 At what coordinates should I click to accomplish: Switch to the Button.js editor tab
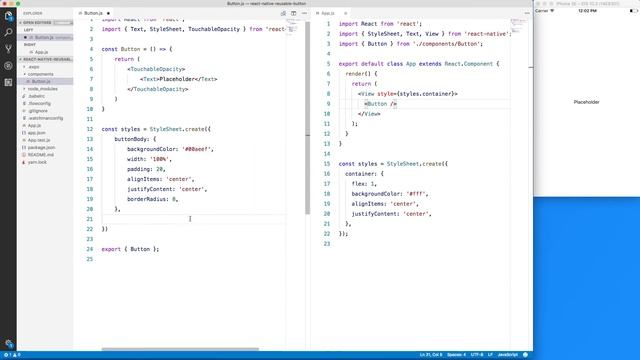(x=93, y=13)
